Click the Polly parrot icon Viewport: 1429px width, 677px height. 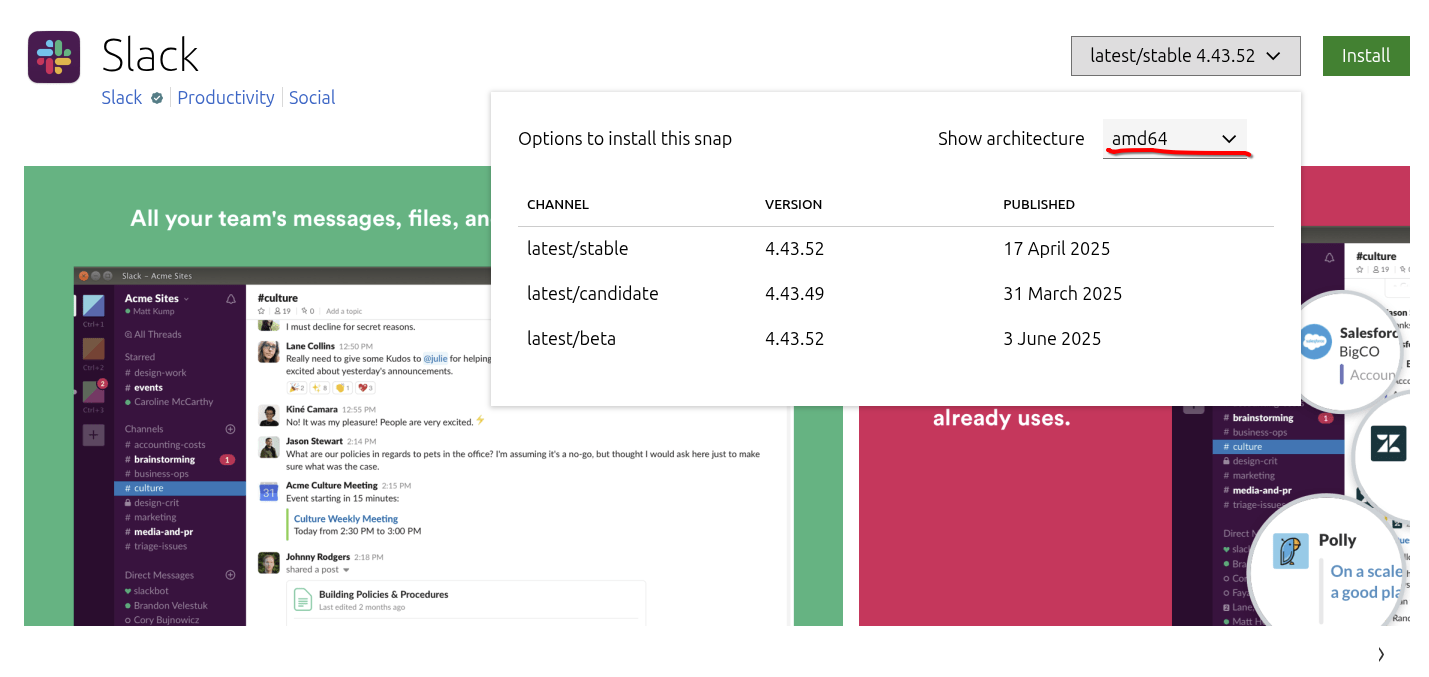(1290, 551)
